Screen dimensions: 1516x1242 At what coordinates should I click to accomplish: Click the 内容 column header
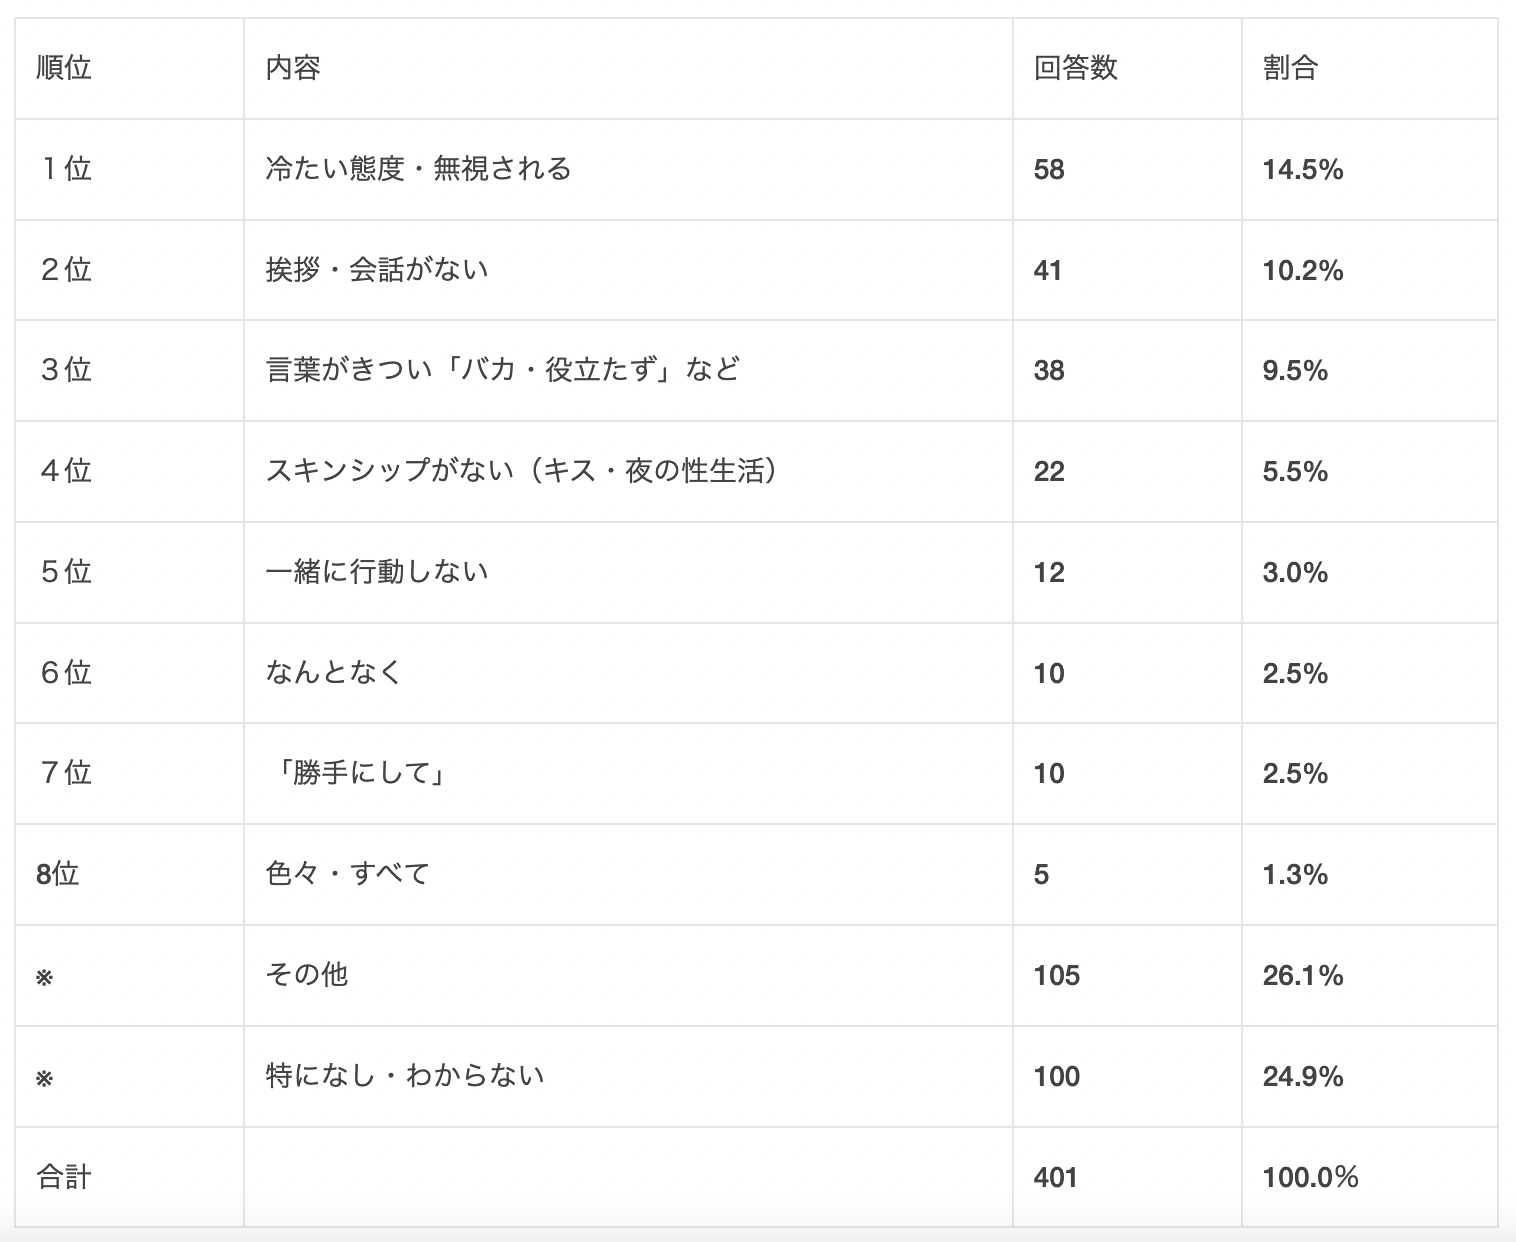(x=293, y=68)
